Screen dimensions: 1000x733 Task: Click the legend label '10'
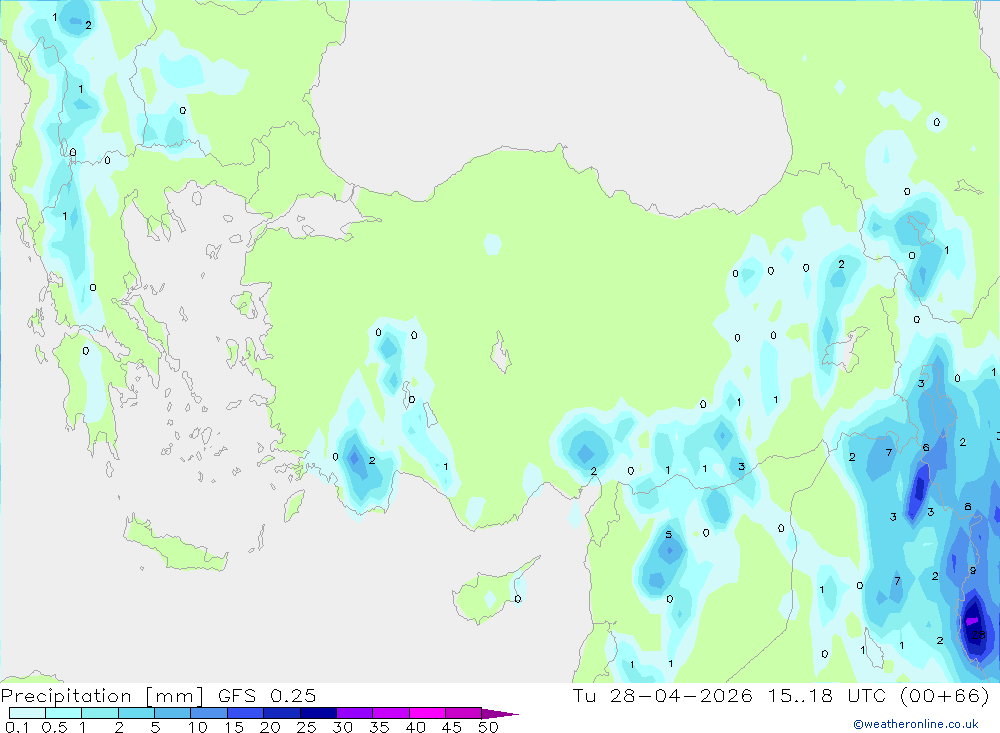(198, 727)
